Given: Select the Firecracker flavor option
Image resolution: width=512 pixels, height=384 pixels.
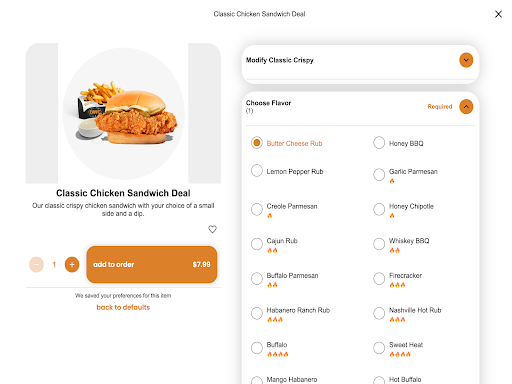Looking at the screenshot, I should click(379, 278).
